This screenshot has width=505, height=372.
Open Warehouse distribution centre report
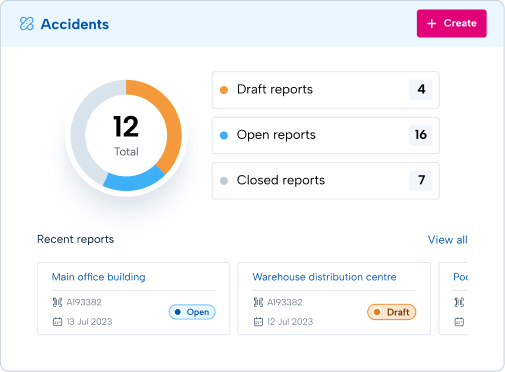tap(324, 277)
